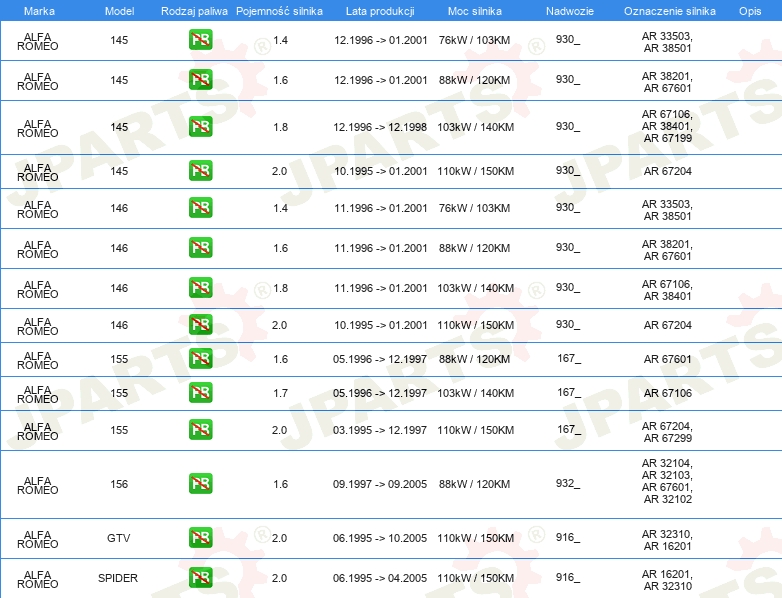Click engine codes AR 67106, AR 38401, AR 67199

pos(667,126)
